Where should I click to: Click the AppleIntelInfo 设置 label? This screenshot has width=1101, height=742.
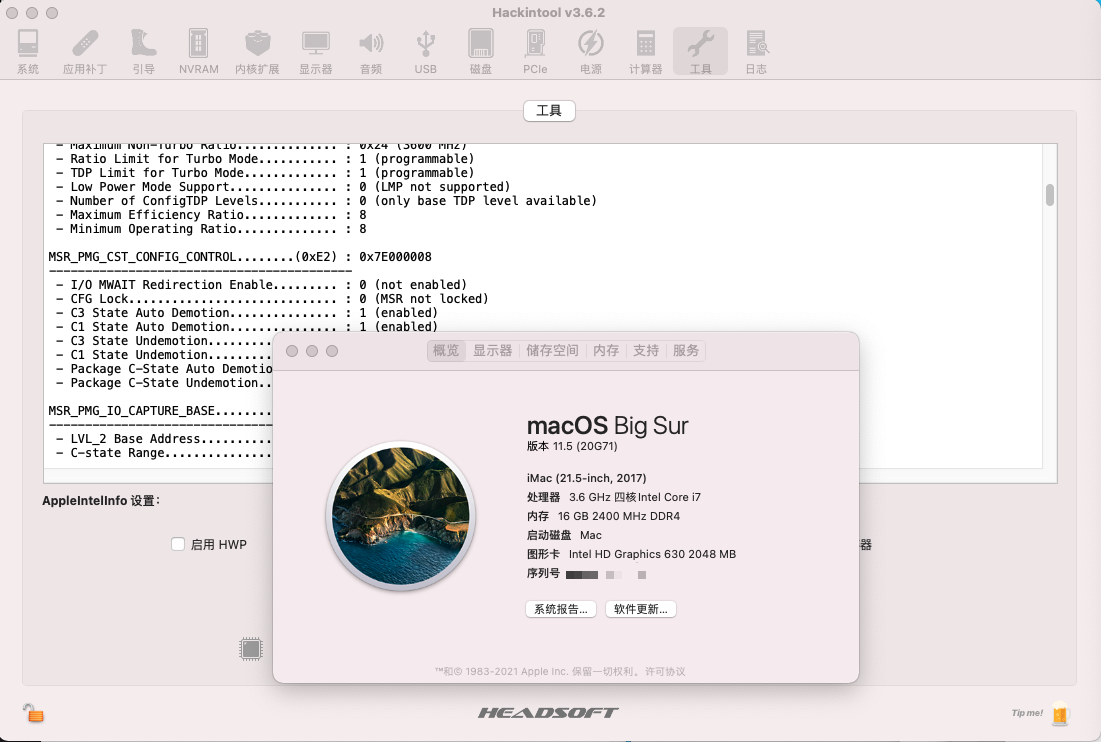(x=101, y=501)
